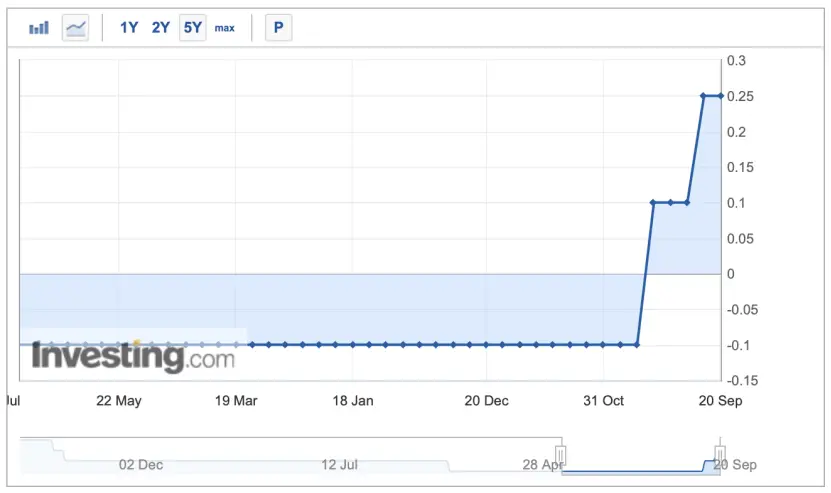Image resolution: width=831 pixels, height=493 pixels.
Task: Switch to the bar chart view icon
Action: pos(39,28)
